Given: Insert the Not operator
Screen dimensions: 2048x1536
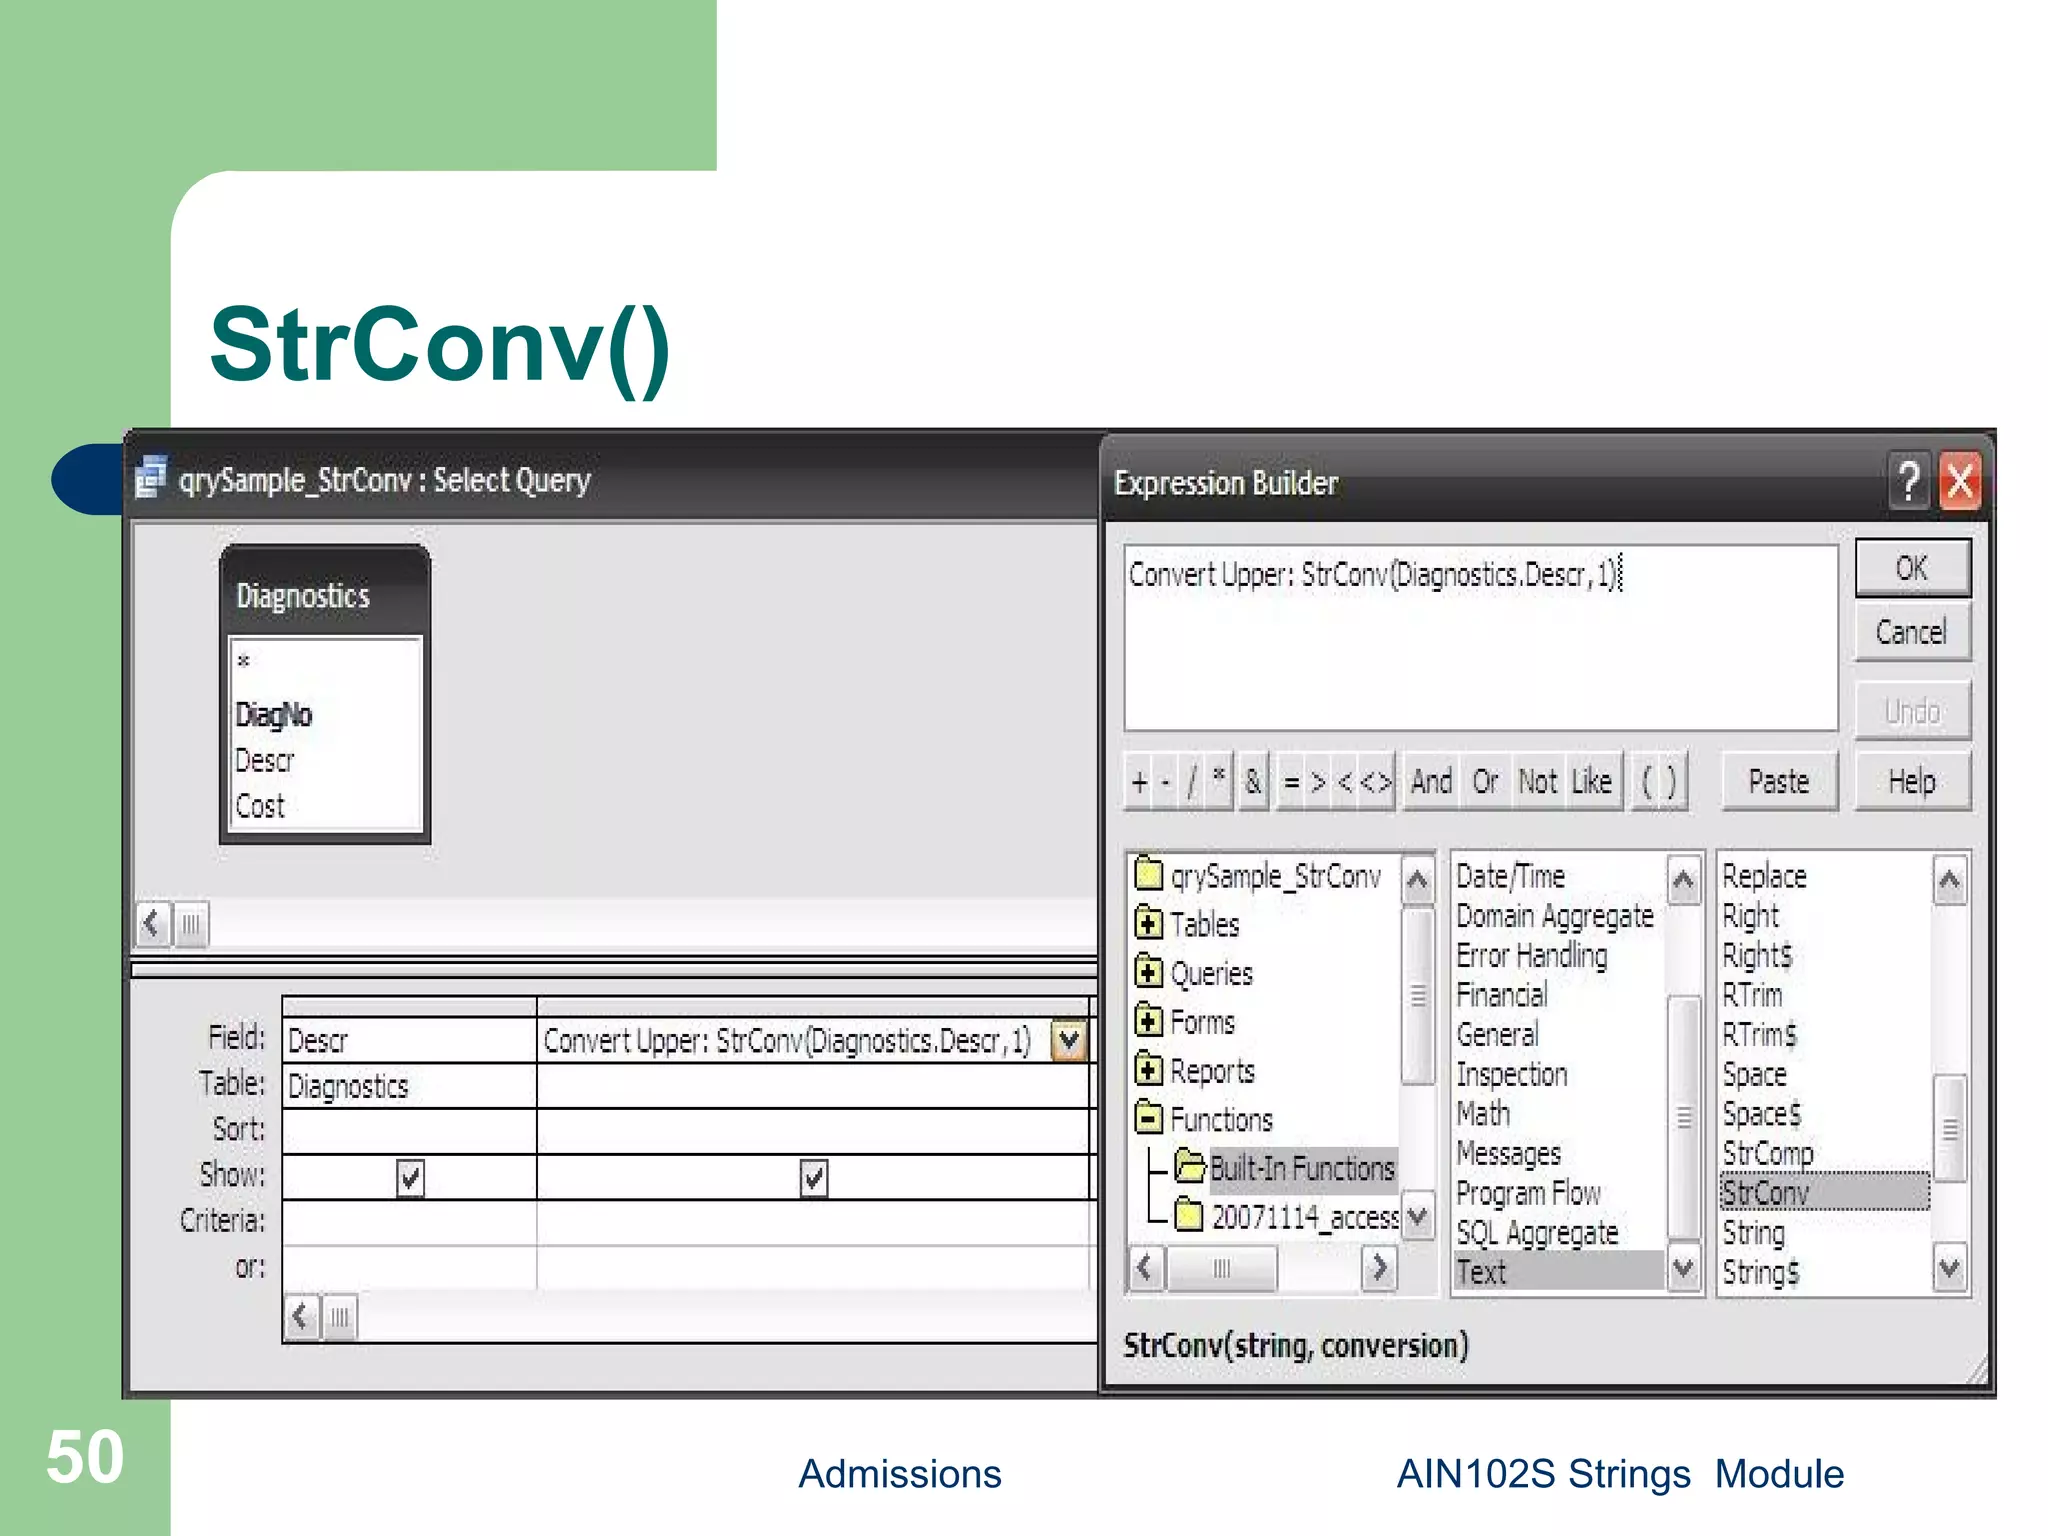Looking at the screenshot, I should click(x=1538, y=782).
